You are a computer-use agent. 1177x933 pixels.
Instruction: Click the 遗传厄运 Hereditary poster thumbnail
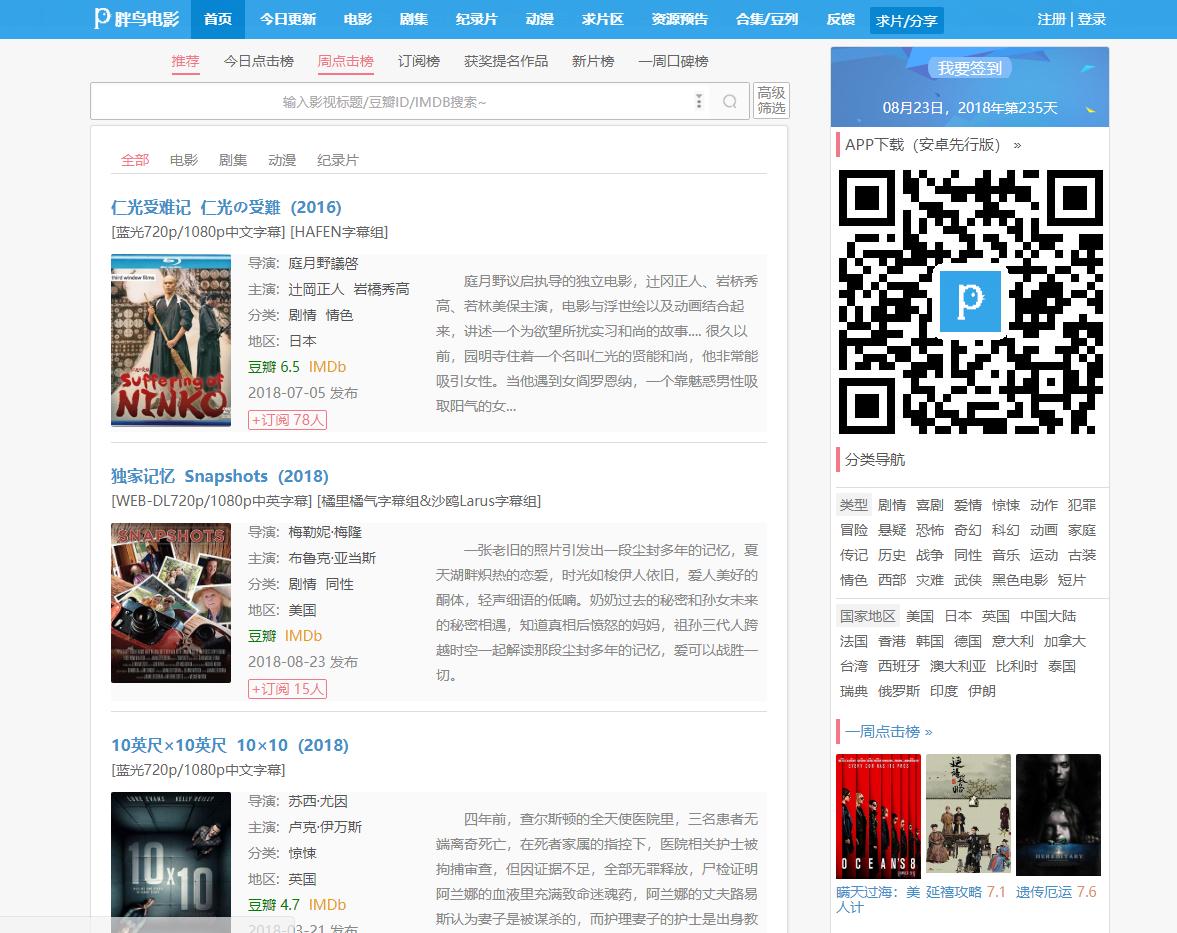coord(1058,815)
